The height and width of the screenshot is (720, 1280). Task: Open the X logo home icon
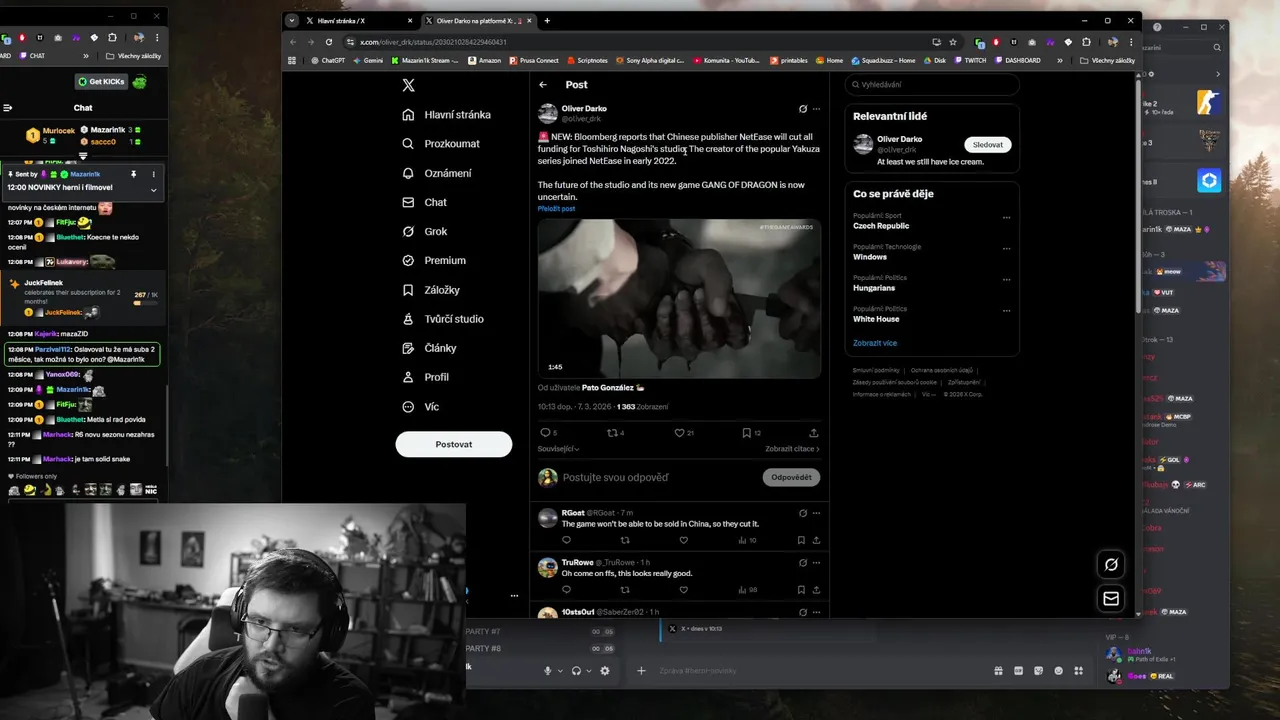[x=408, y=85]
